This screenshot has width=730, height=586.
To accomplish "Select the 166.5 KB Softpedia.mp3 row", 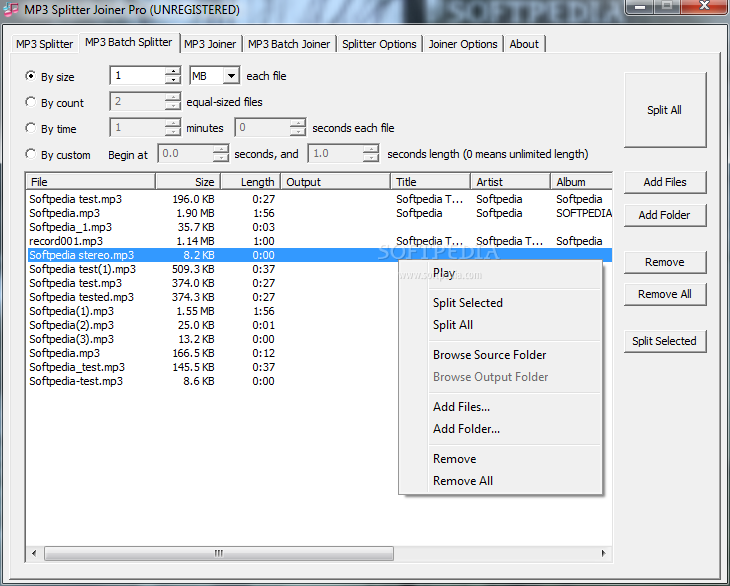I will click(212, 353).
